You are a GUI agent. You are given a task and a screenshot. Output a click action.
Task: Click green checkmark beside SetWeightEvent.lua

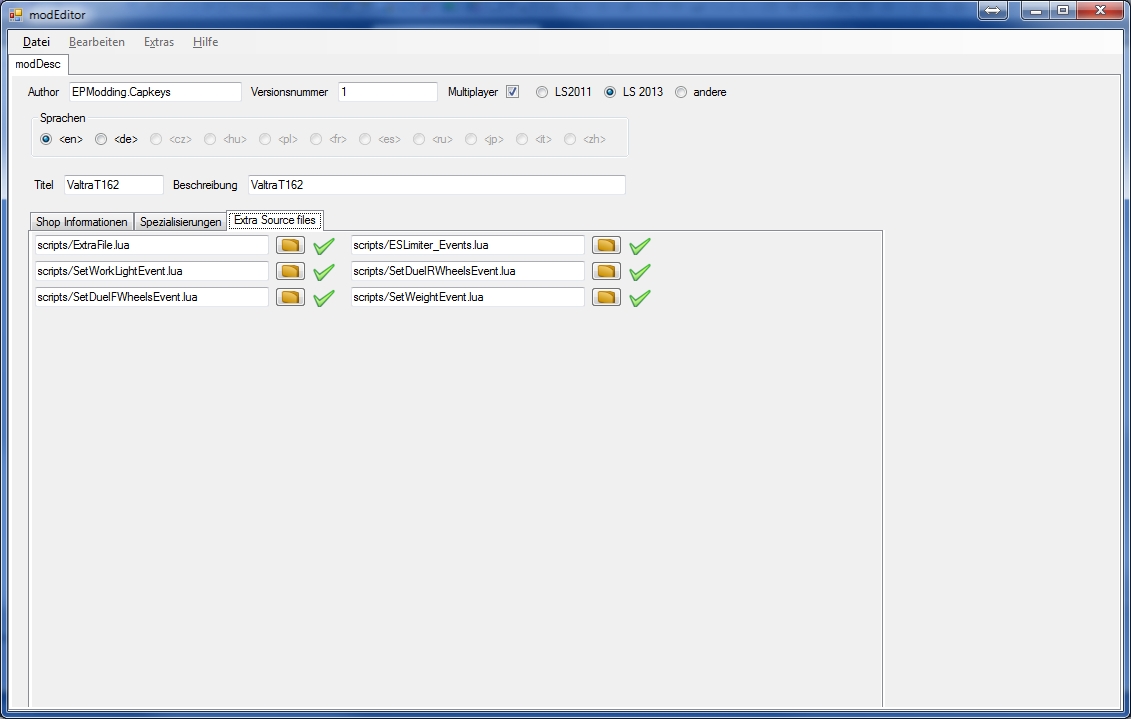(640, 298)
